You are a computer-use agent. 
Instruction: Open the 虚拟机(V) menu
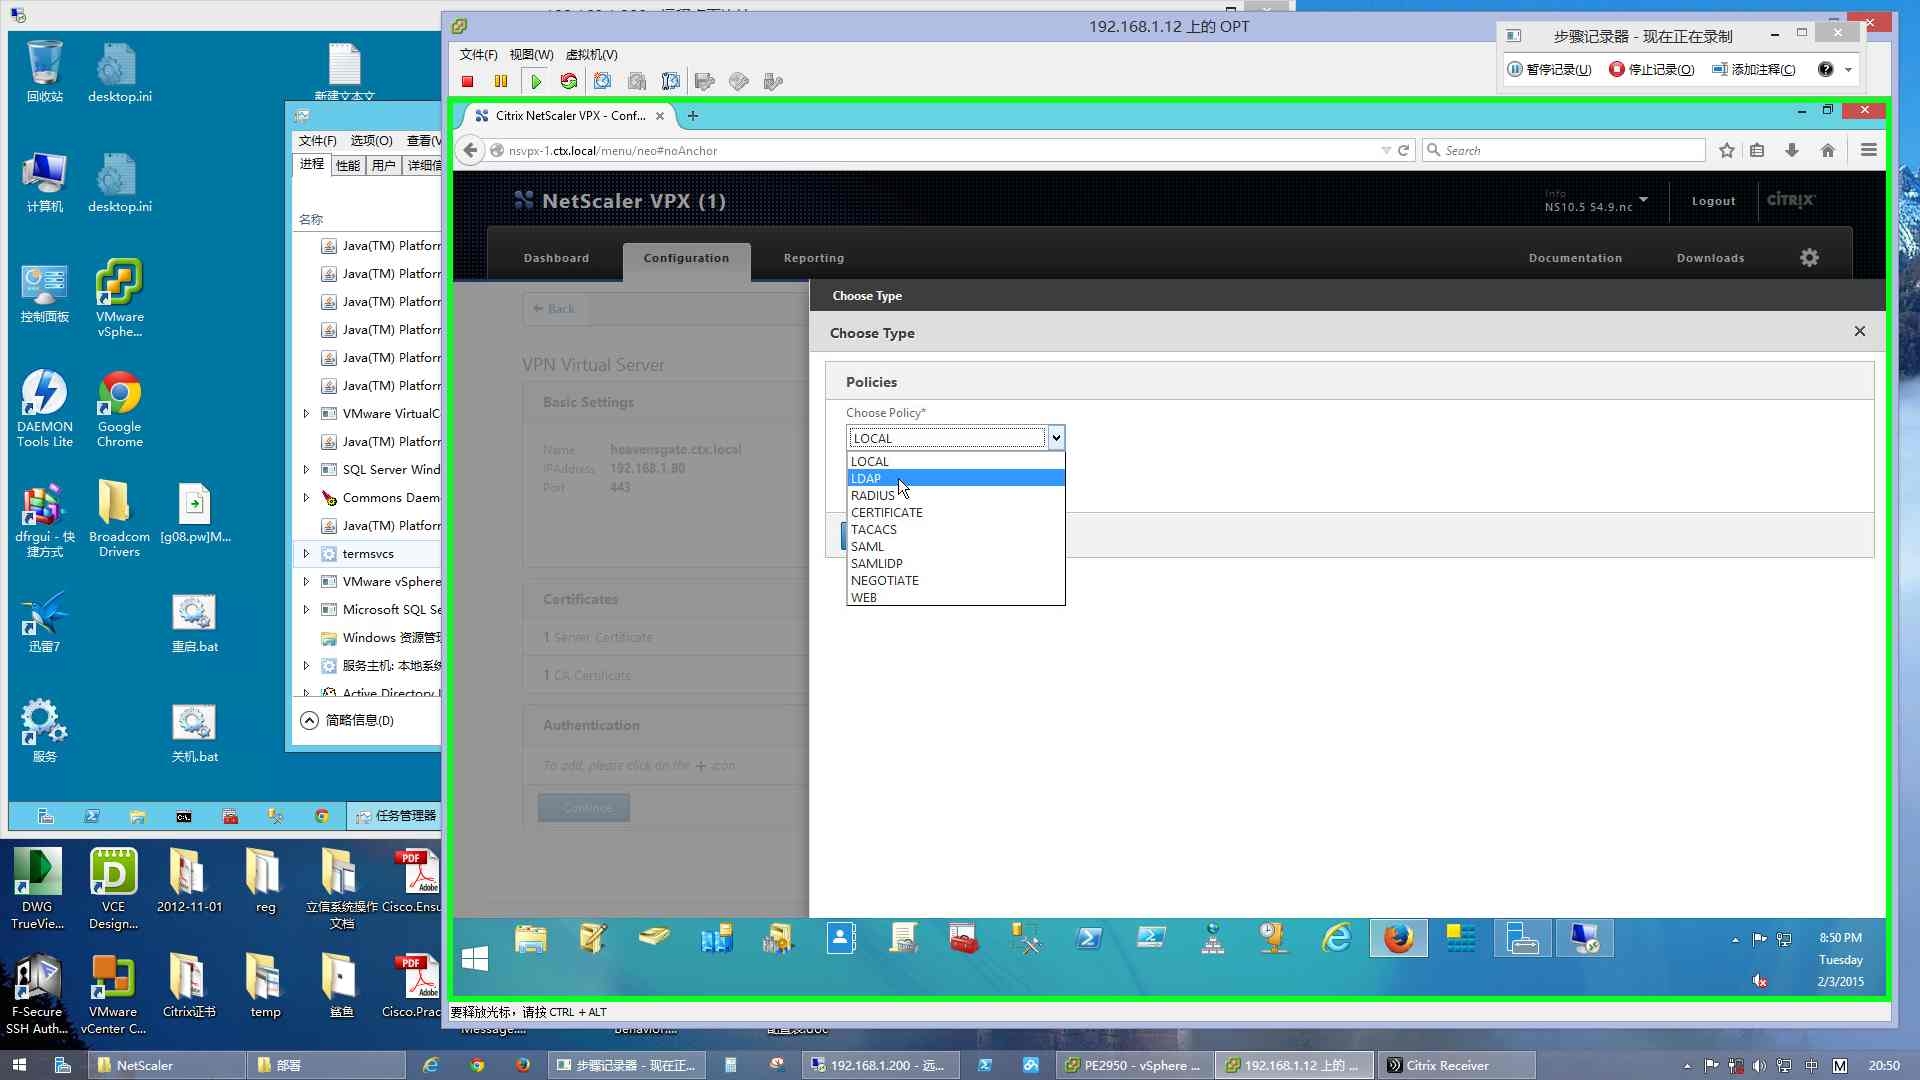tap(592, 55)
